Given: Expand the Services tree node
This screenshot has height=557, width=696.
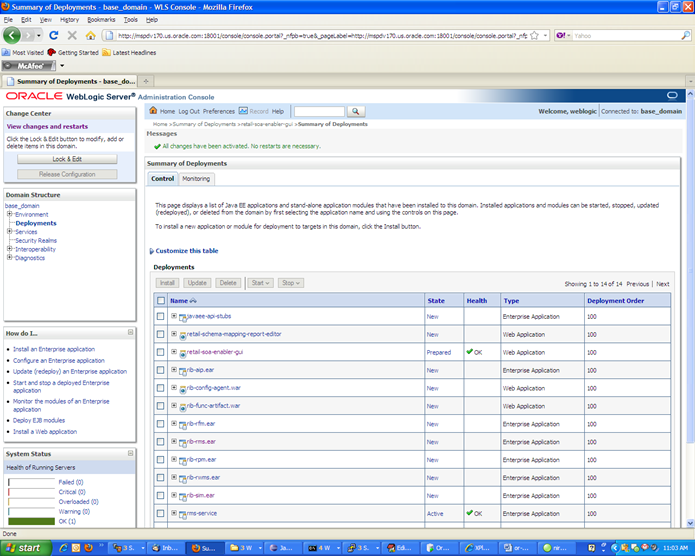Looking at the screenshot, I should click(9, 231).
